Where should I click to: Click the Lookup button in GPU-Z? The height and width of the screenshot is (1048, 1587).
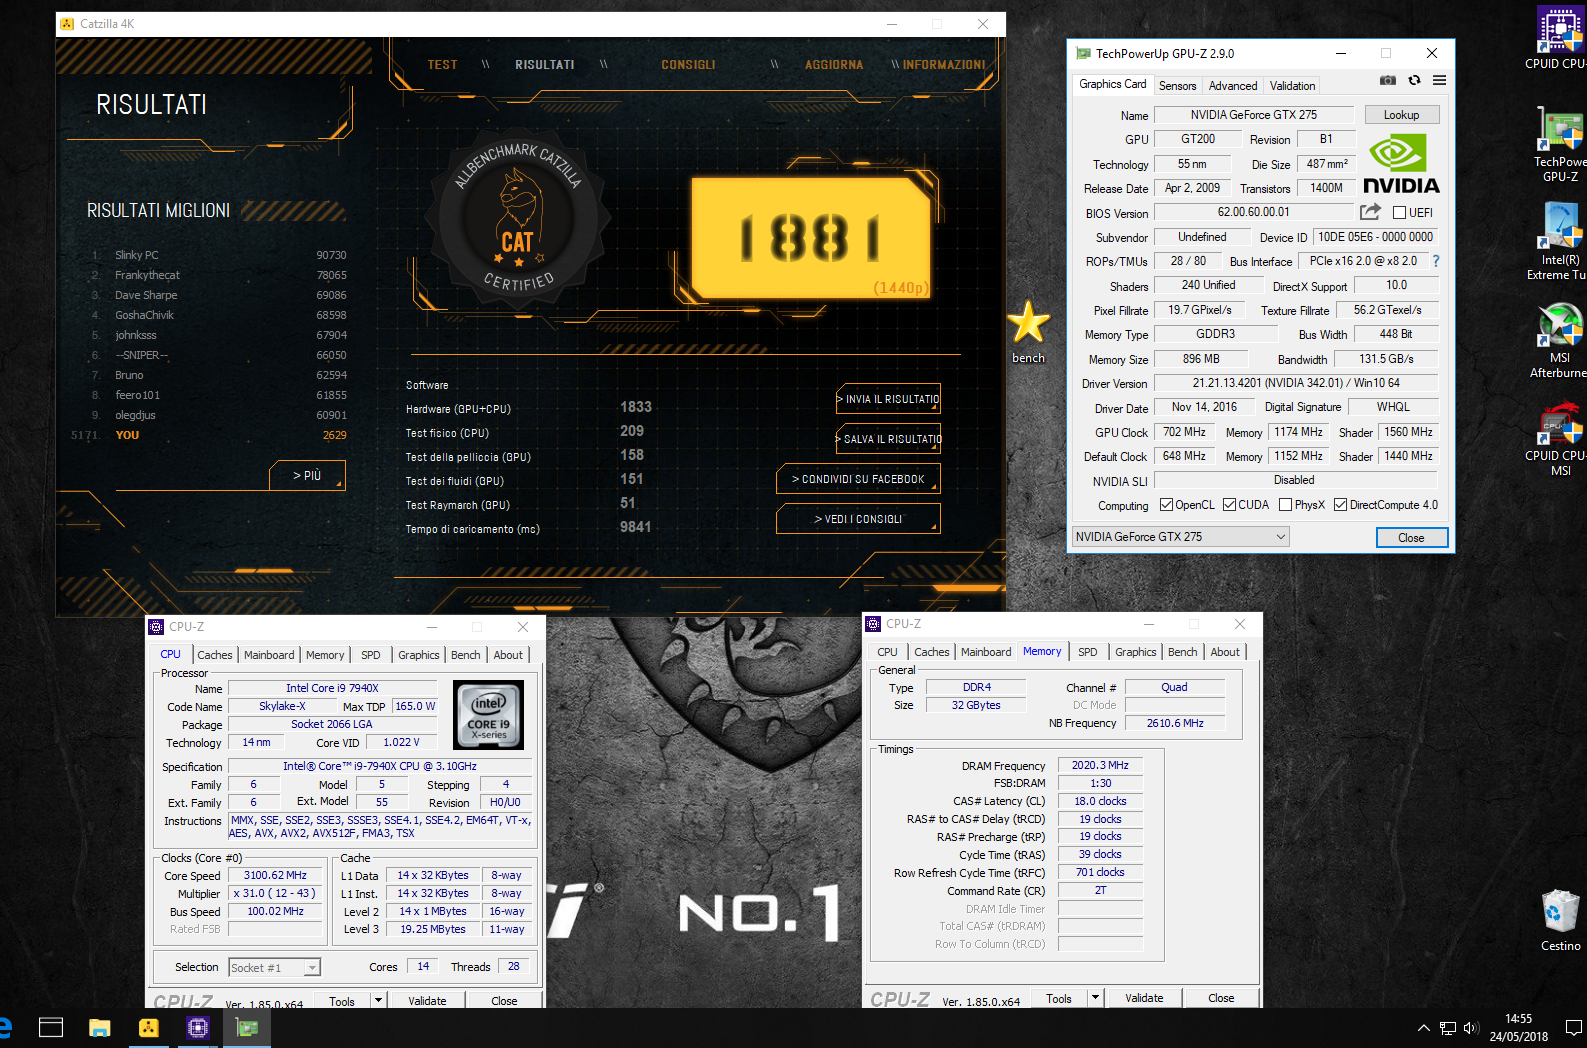point(1401,115)
